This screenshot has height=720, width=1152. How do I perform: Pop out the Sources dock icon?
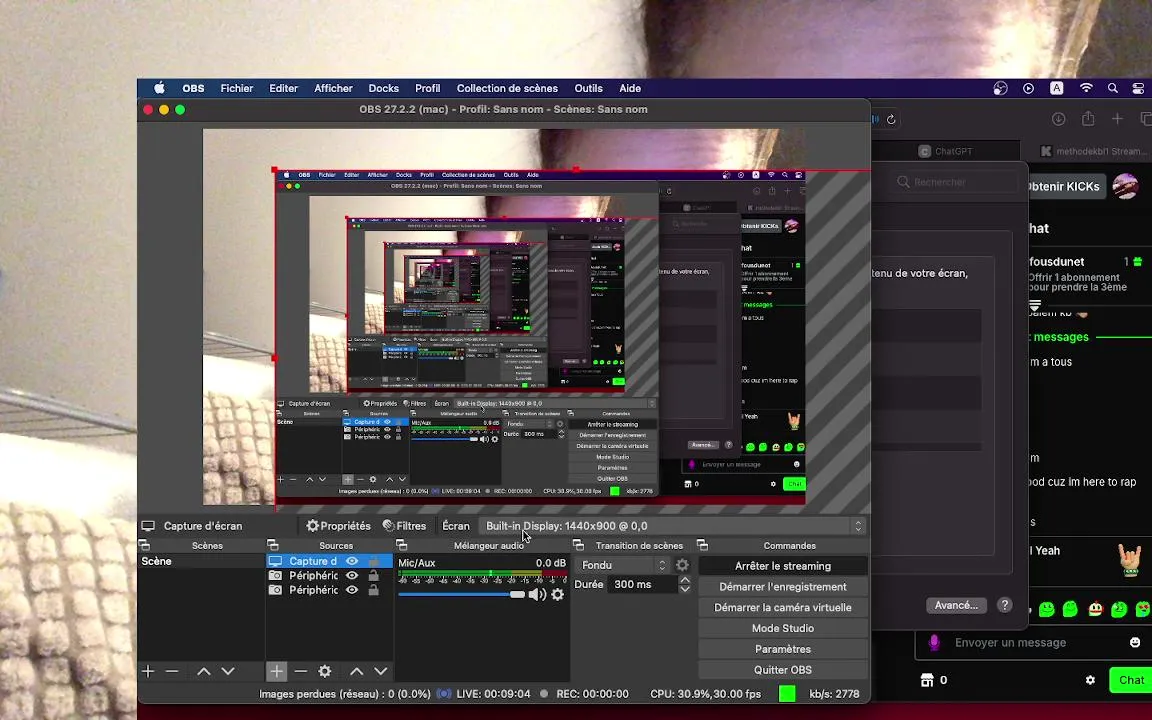pyautogui.click(x=273, y=545)
